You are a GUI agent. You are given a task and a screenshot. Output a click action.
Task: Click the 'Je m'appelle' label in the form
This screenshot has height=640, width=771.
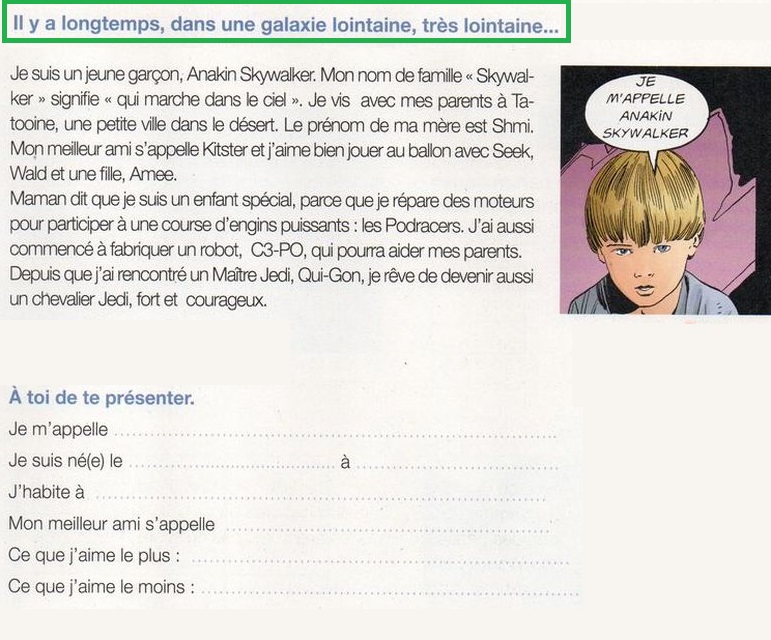(x=58, y=430)
